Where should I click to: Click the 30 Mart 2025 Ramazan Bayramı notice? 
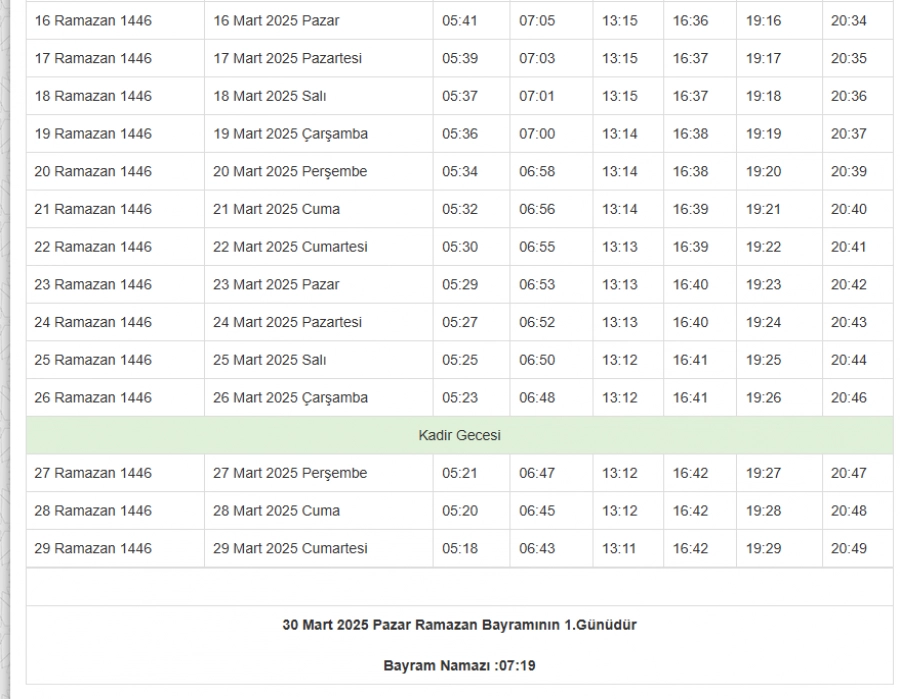[x=459, y=625]
